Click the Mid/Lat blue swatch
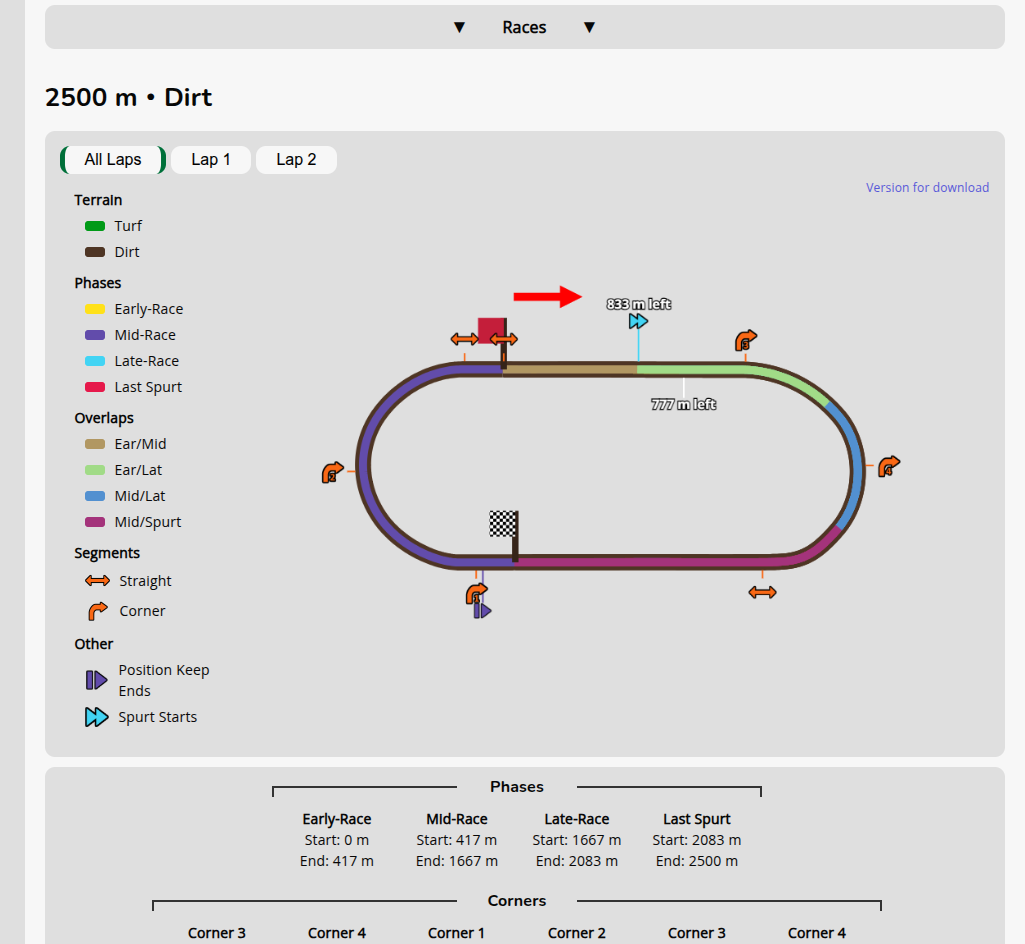 (x=95, y=496)
